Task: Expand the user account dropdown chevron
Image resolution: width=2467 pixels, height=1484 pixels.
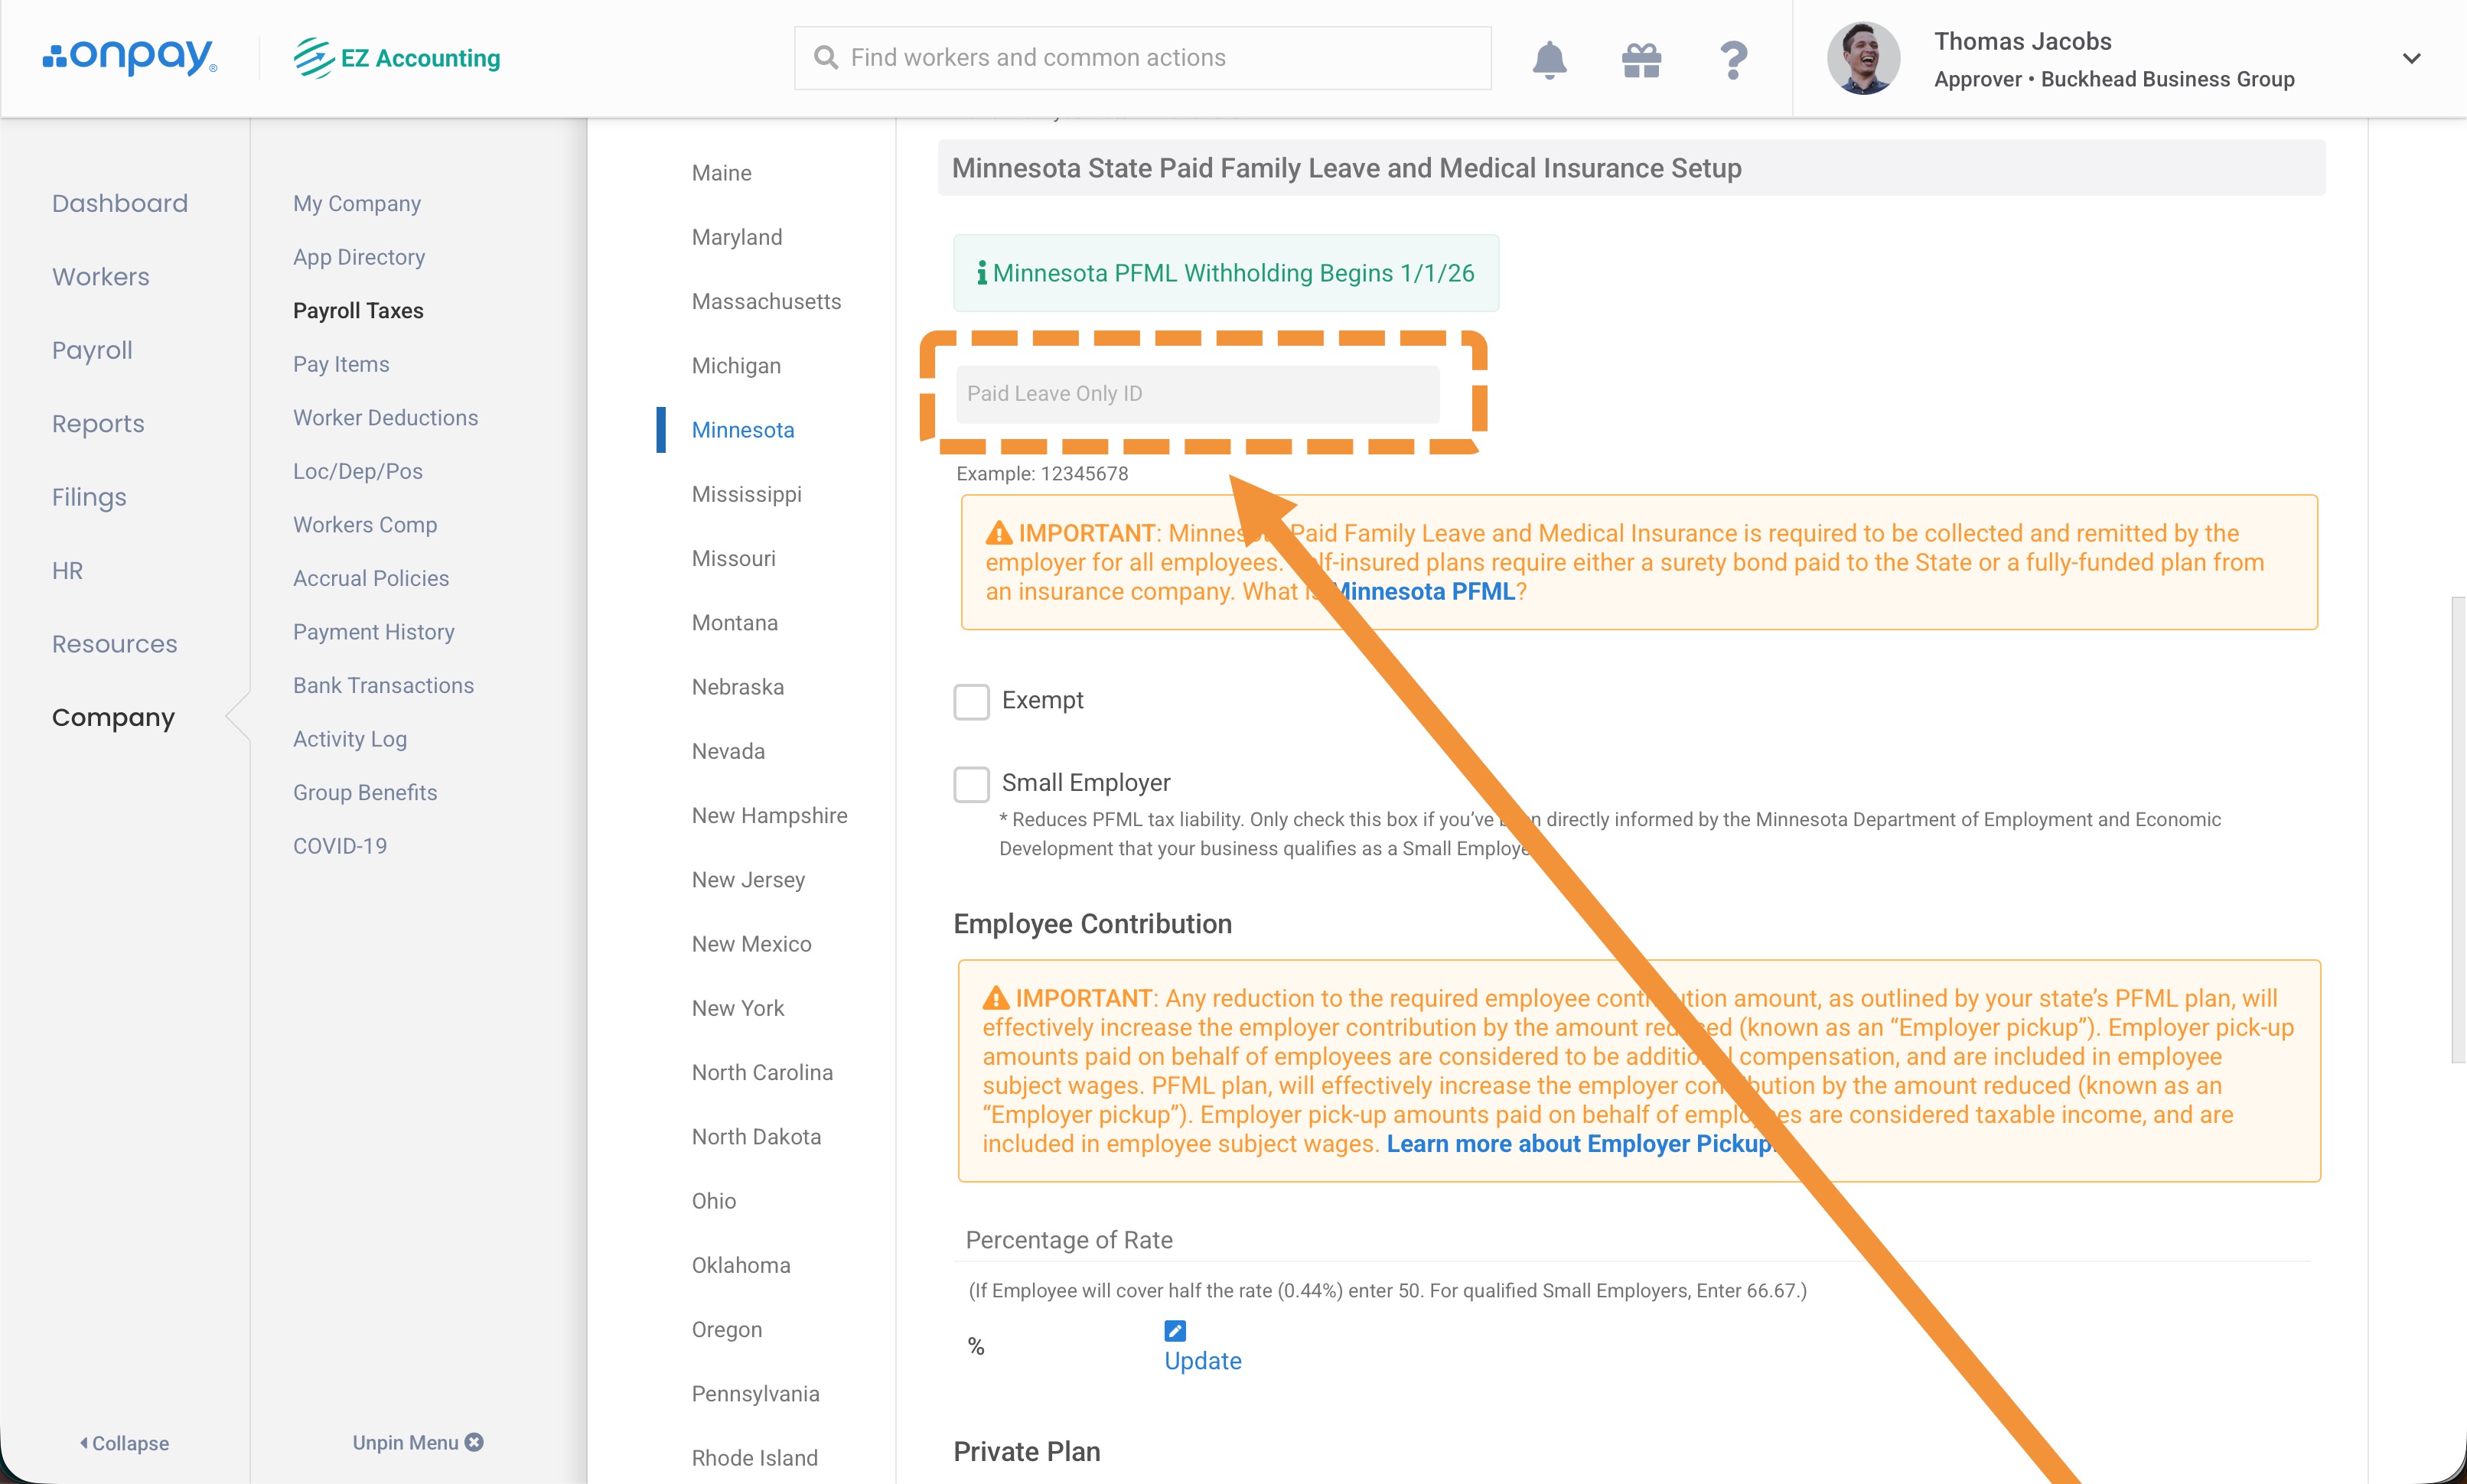Action: point(2411,59)
